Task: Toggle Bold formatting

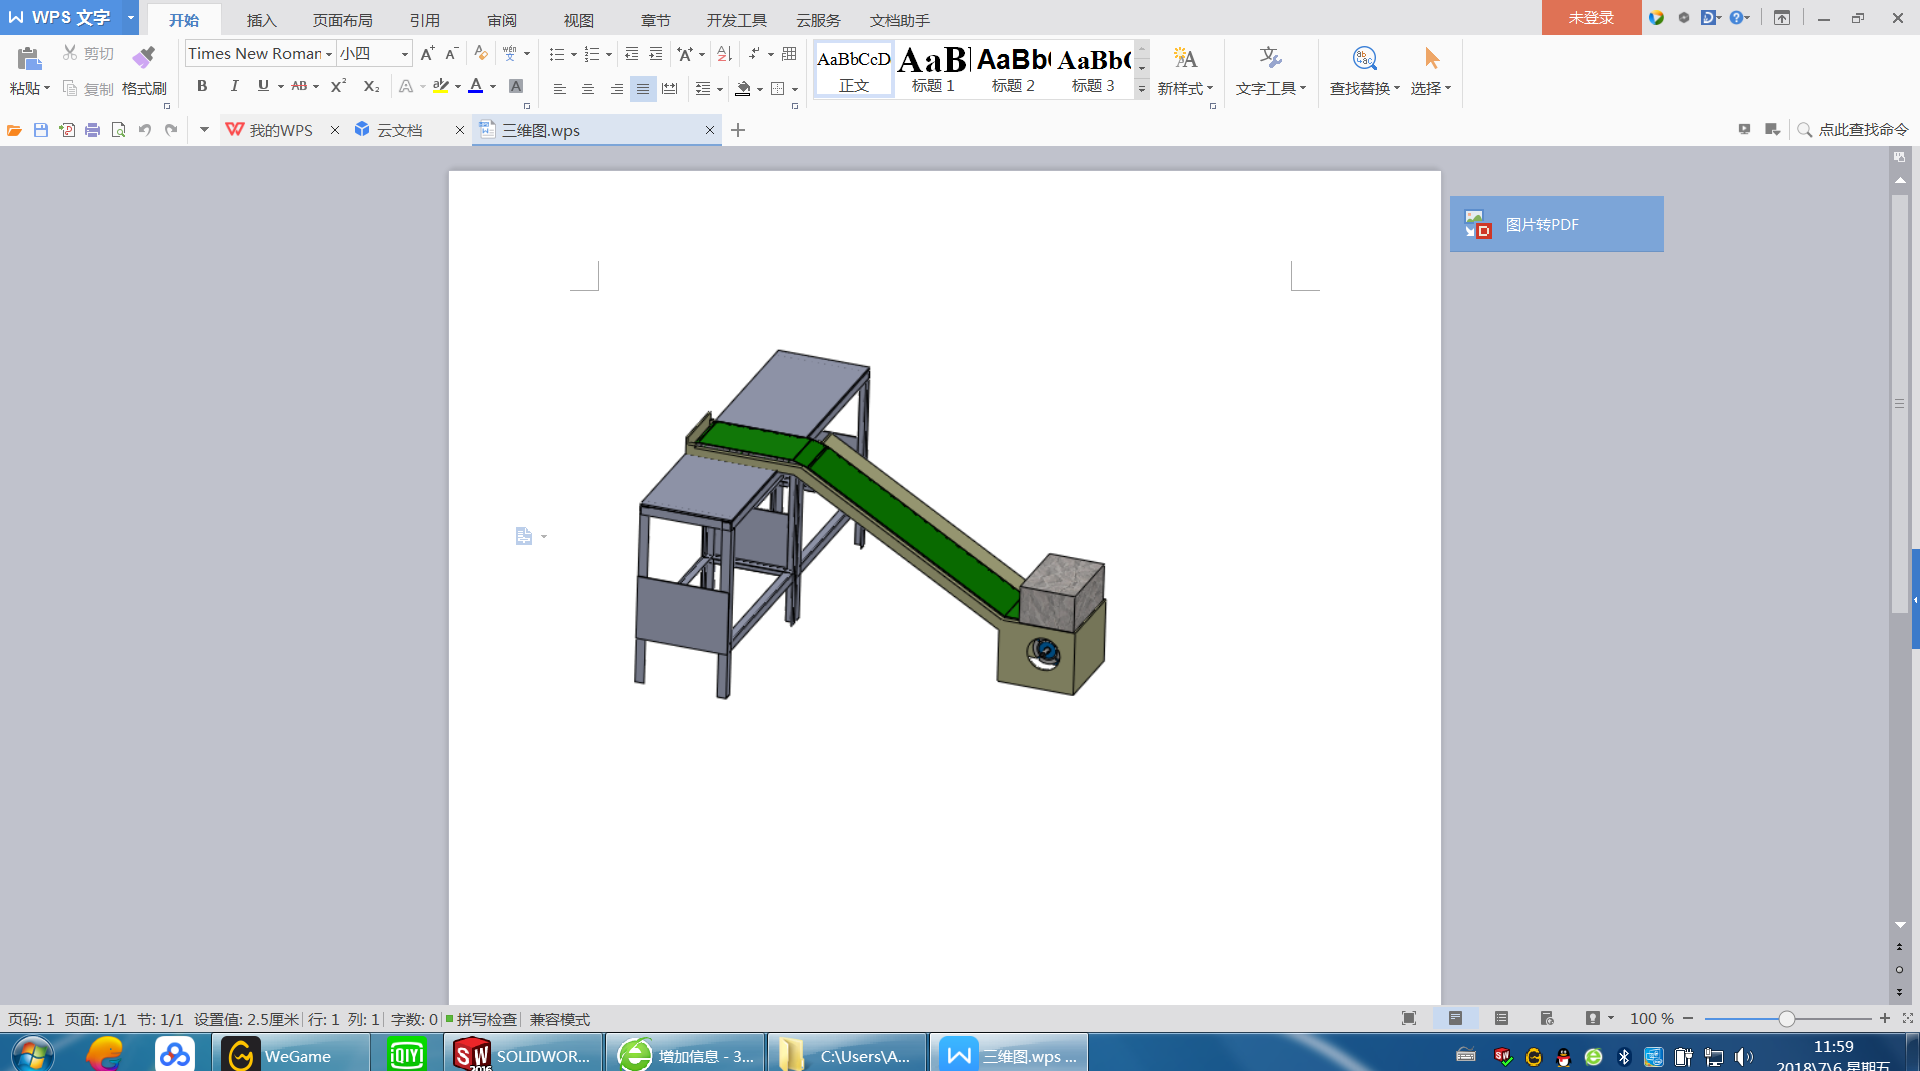Action: click(x=202, y=87)
